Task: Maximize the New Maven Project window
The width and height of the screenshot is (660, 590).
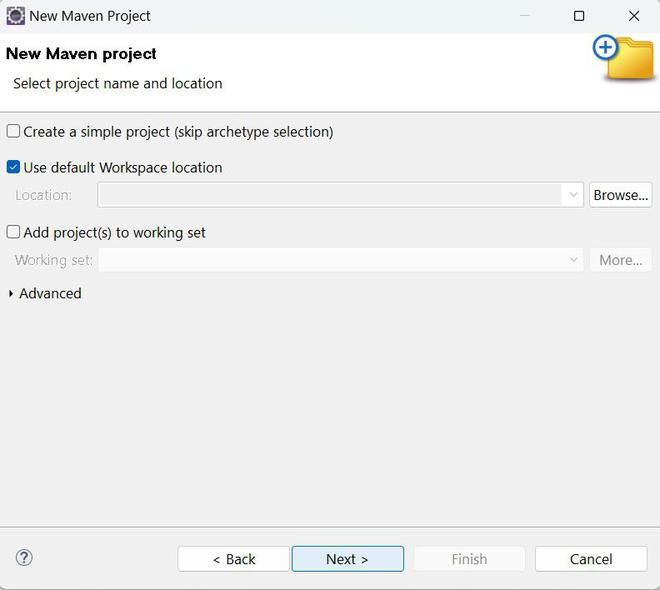Action: click(x=579, y=16)
